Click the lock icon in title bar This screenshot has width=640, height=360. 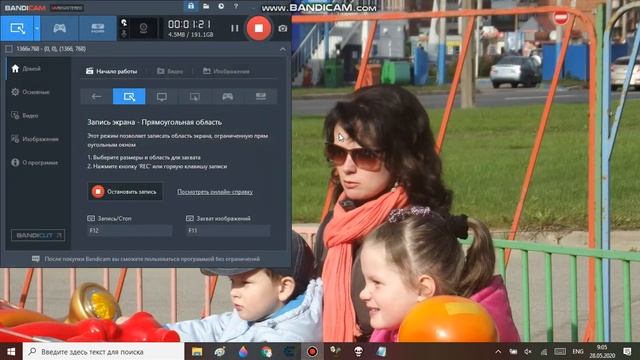(191, 6)
